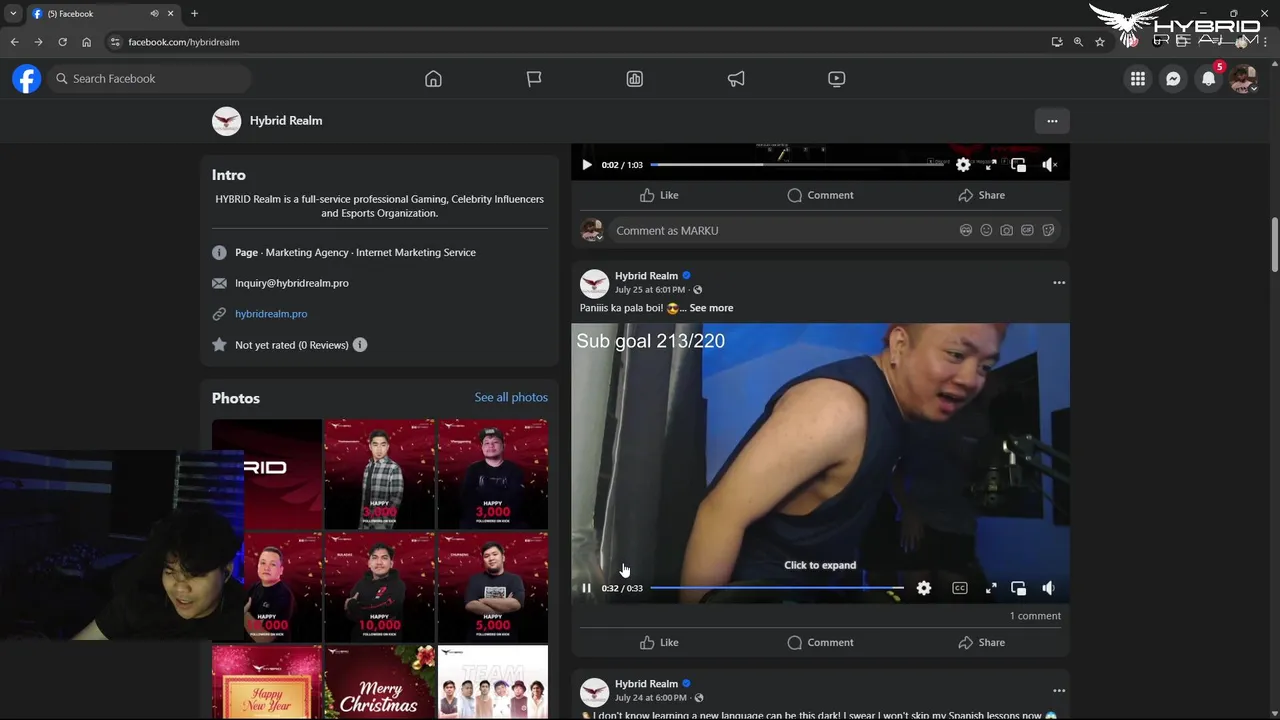
Task: Open the 'Happy 3,000' photo of standing man
Action: tap(379, 474)
